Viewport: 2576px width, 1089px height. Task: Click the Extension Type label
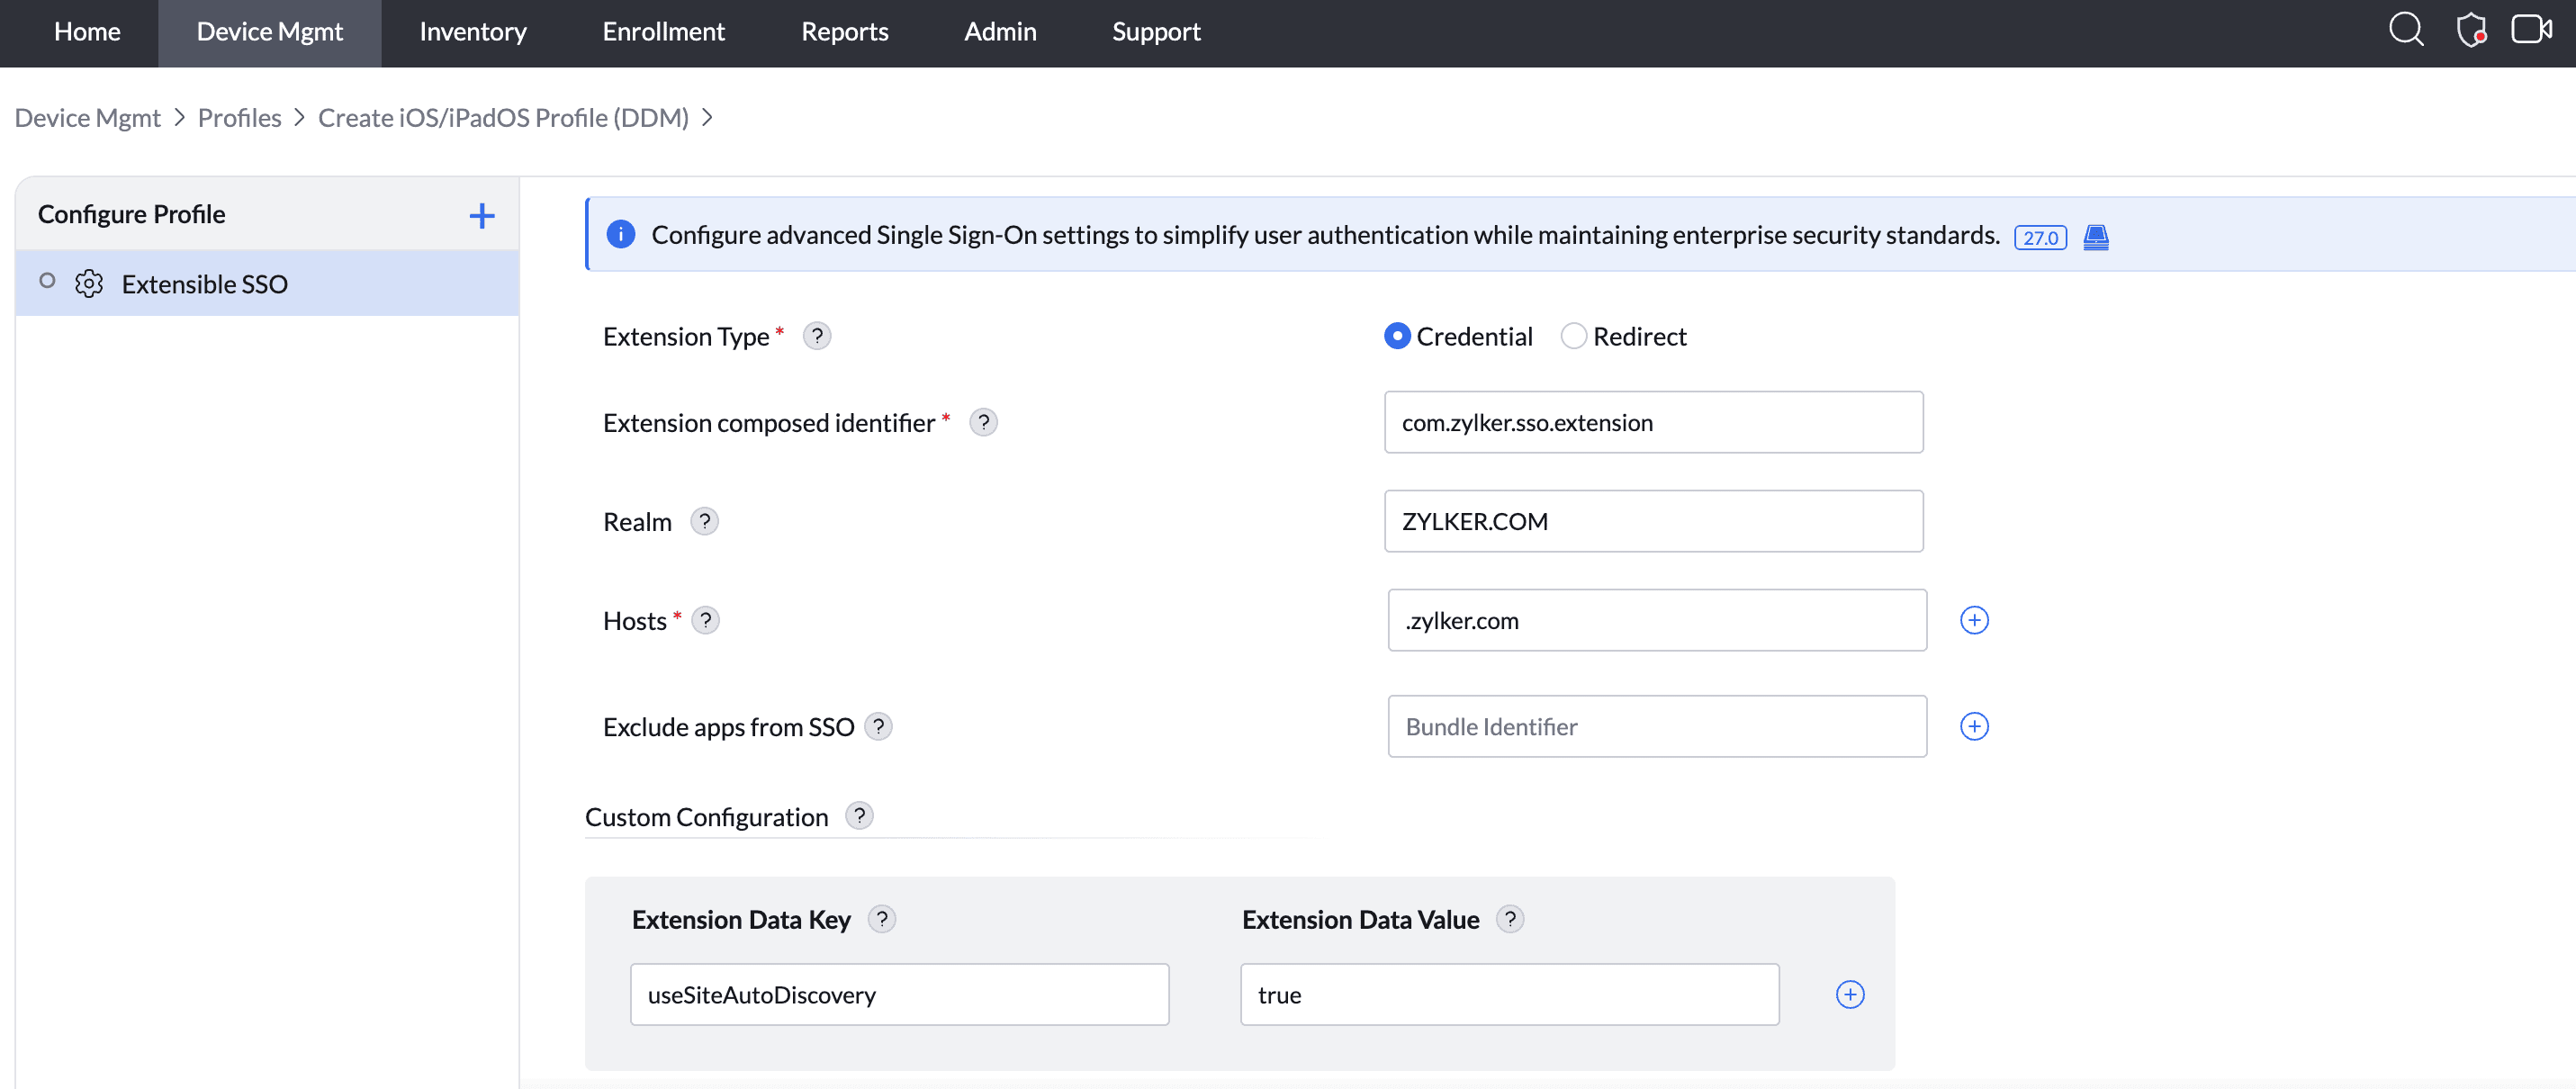[685, 337]
